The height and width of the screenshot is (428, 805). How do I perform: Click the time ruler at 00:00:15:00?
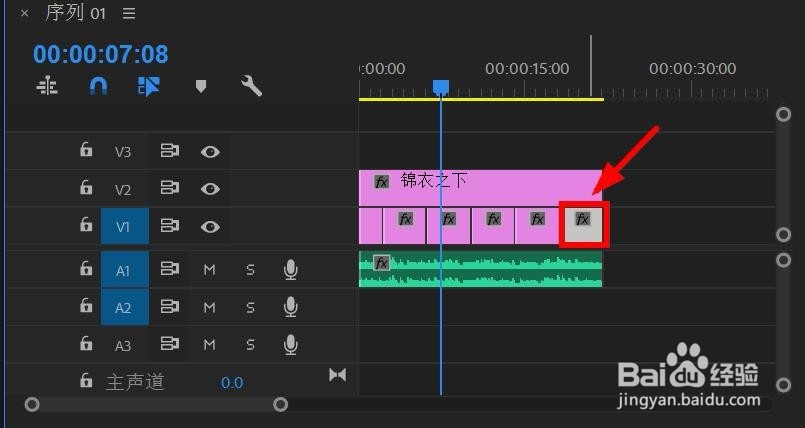(527, 68)
